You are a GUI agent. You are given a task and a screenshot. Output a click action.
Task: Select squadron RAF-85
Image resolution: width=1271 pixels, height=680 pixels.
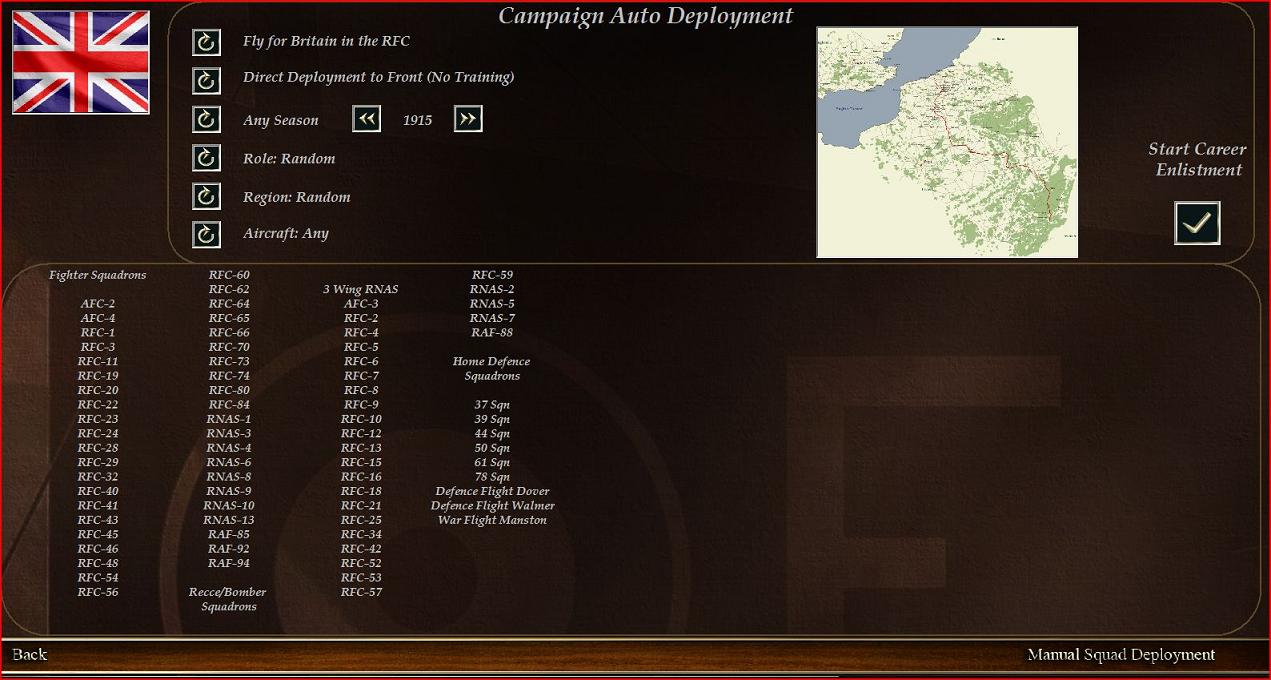[x=229, y=535]
